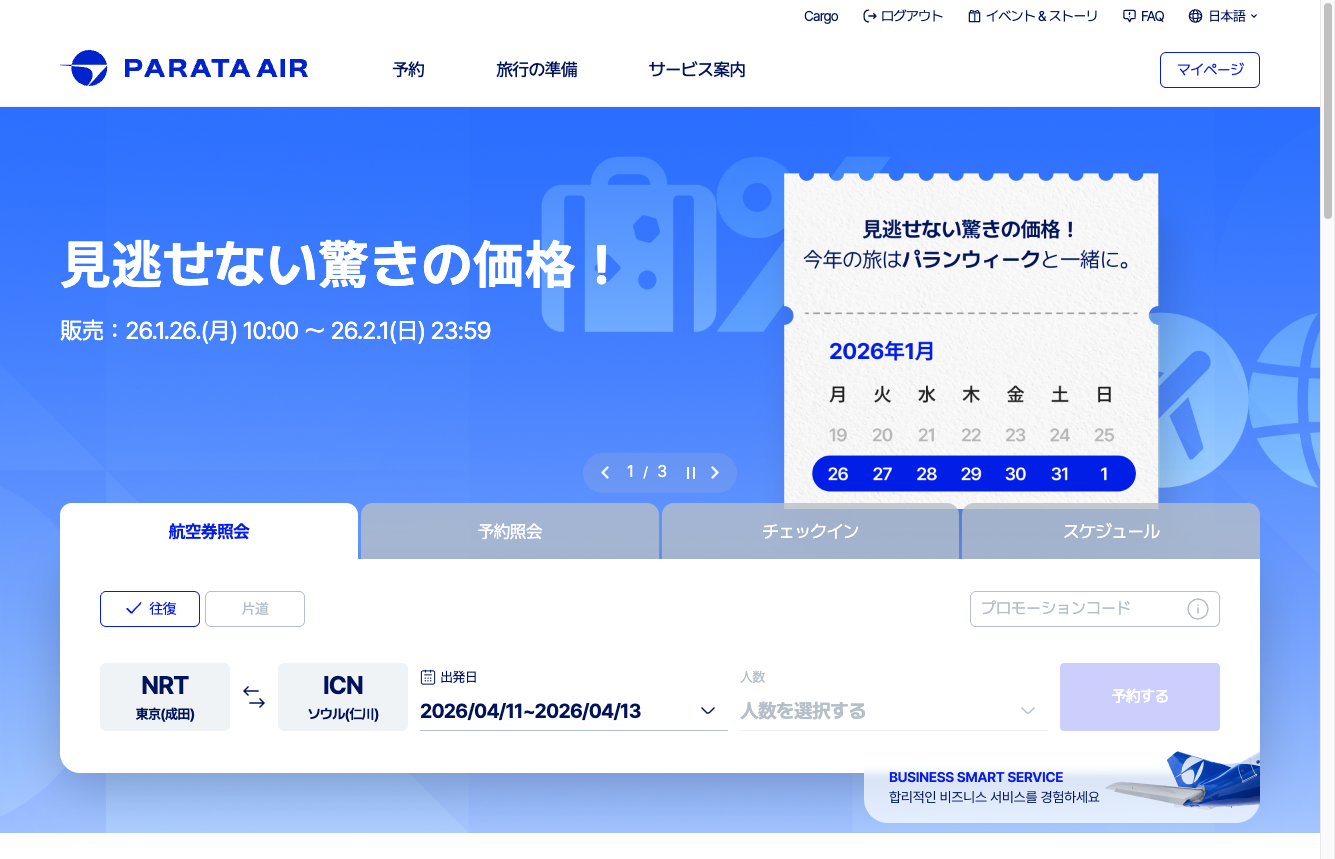Viewport: 1335px width, 859px height.
Task: Swap origin and destination airports
Action: pos(254,697)
